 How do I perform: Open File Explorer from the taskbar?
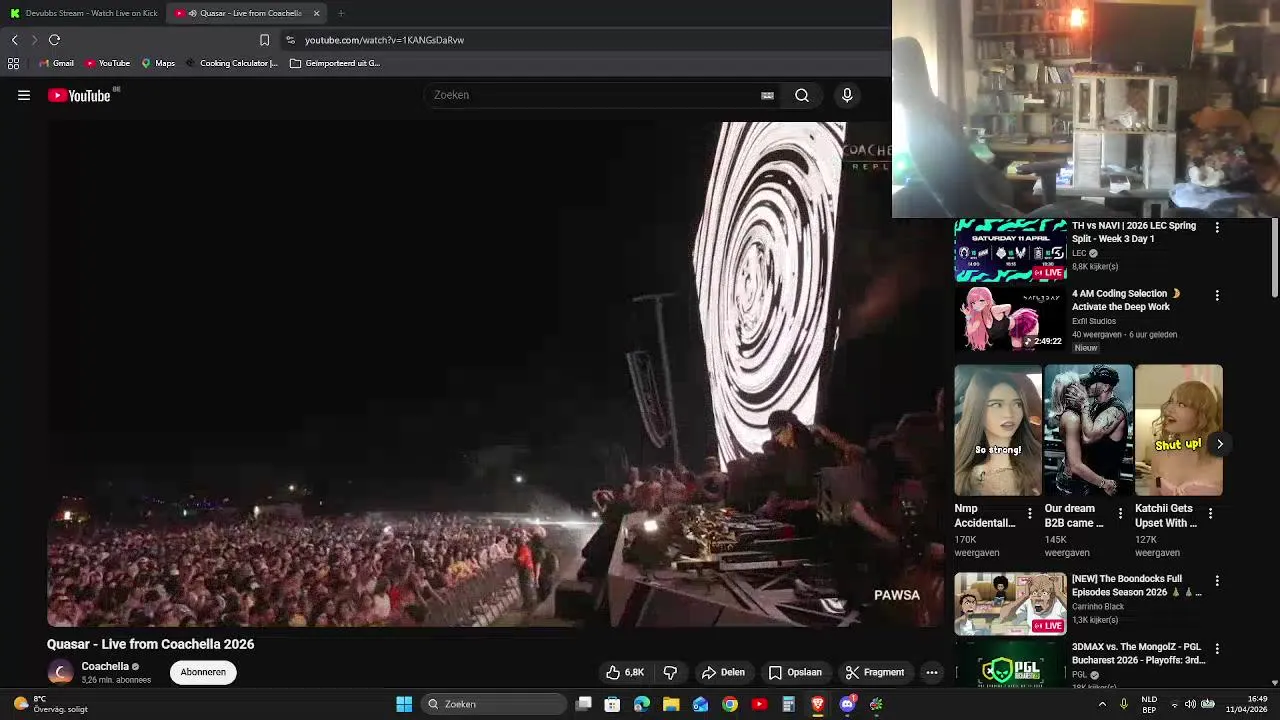(x=671, y=704)
